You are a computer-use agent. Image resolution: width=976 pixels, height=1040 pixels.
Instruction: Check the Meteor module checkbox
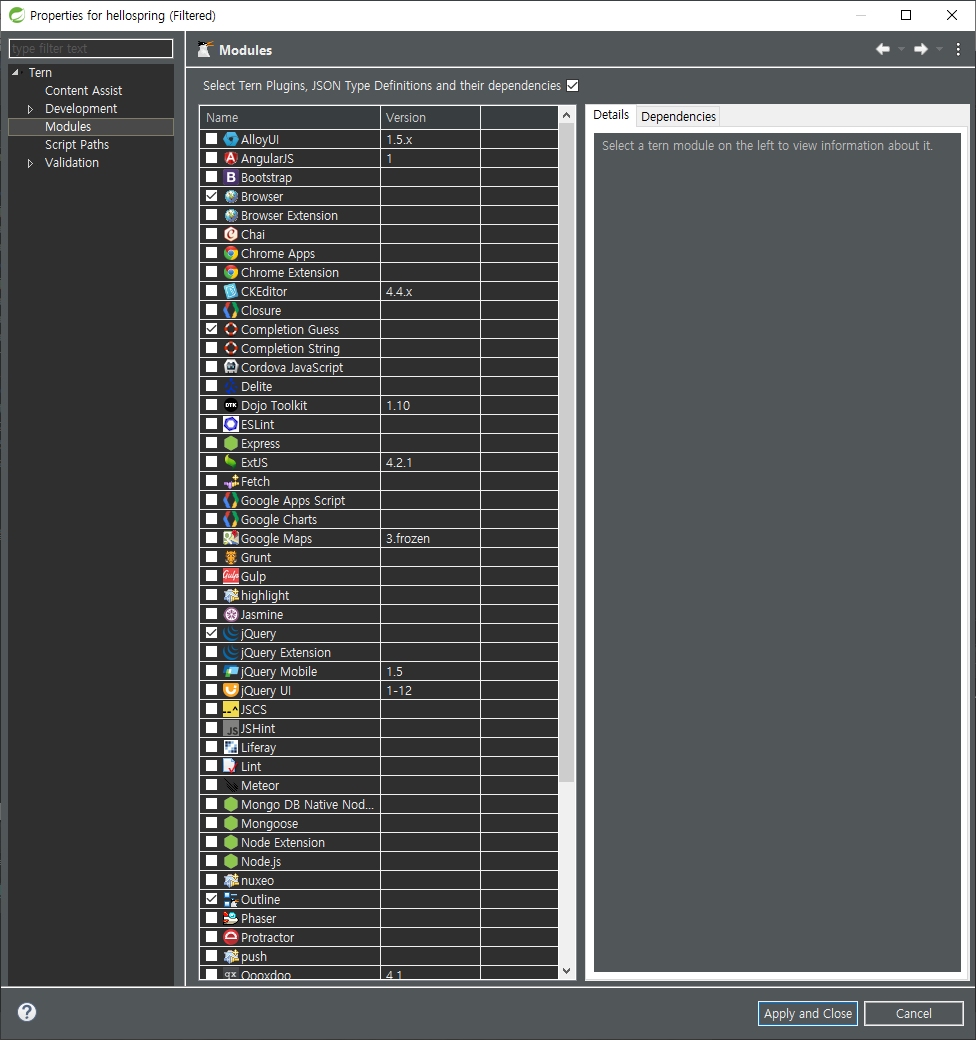(x=212, y=785)
